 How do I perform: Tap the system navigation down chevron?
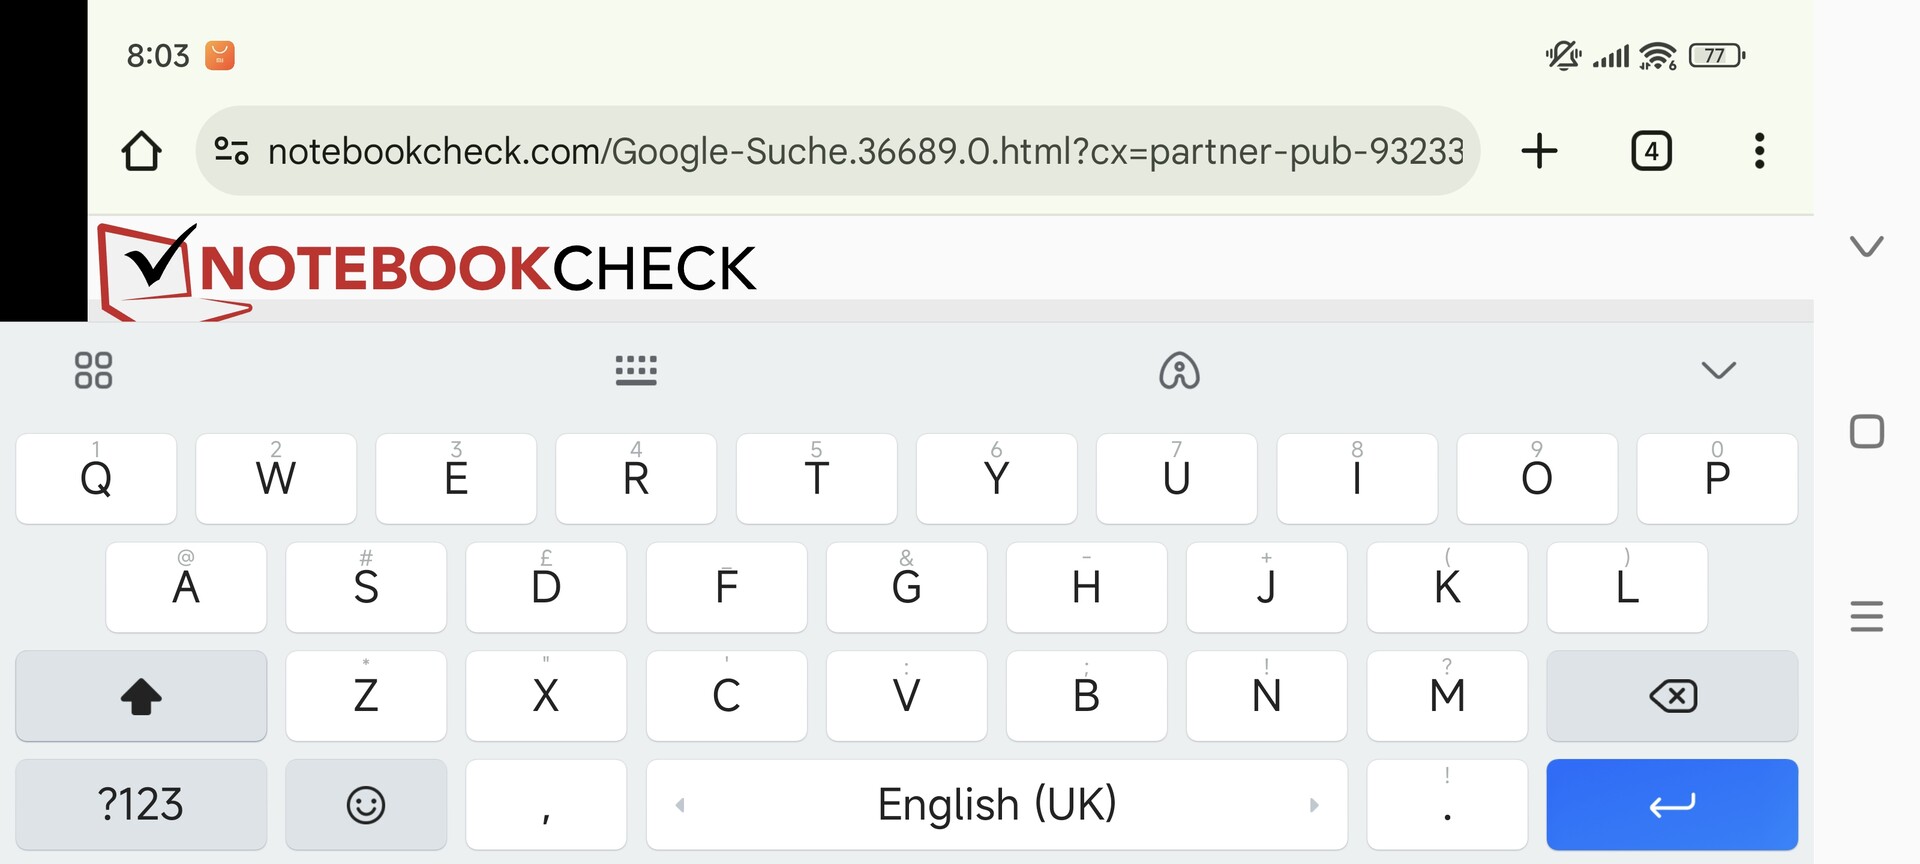[x=1866, y=246]
